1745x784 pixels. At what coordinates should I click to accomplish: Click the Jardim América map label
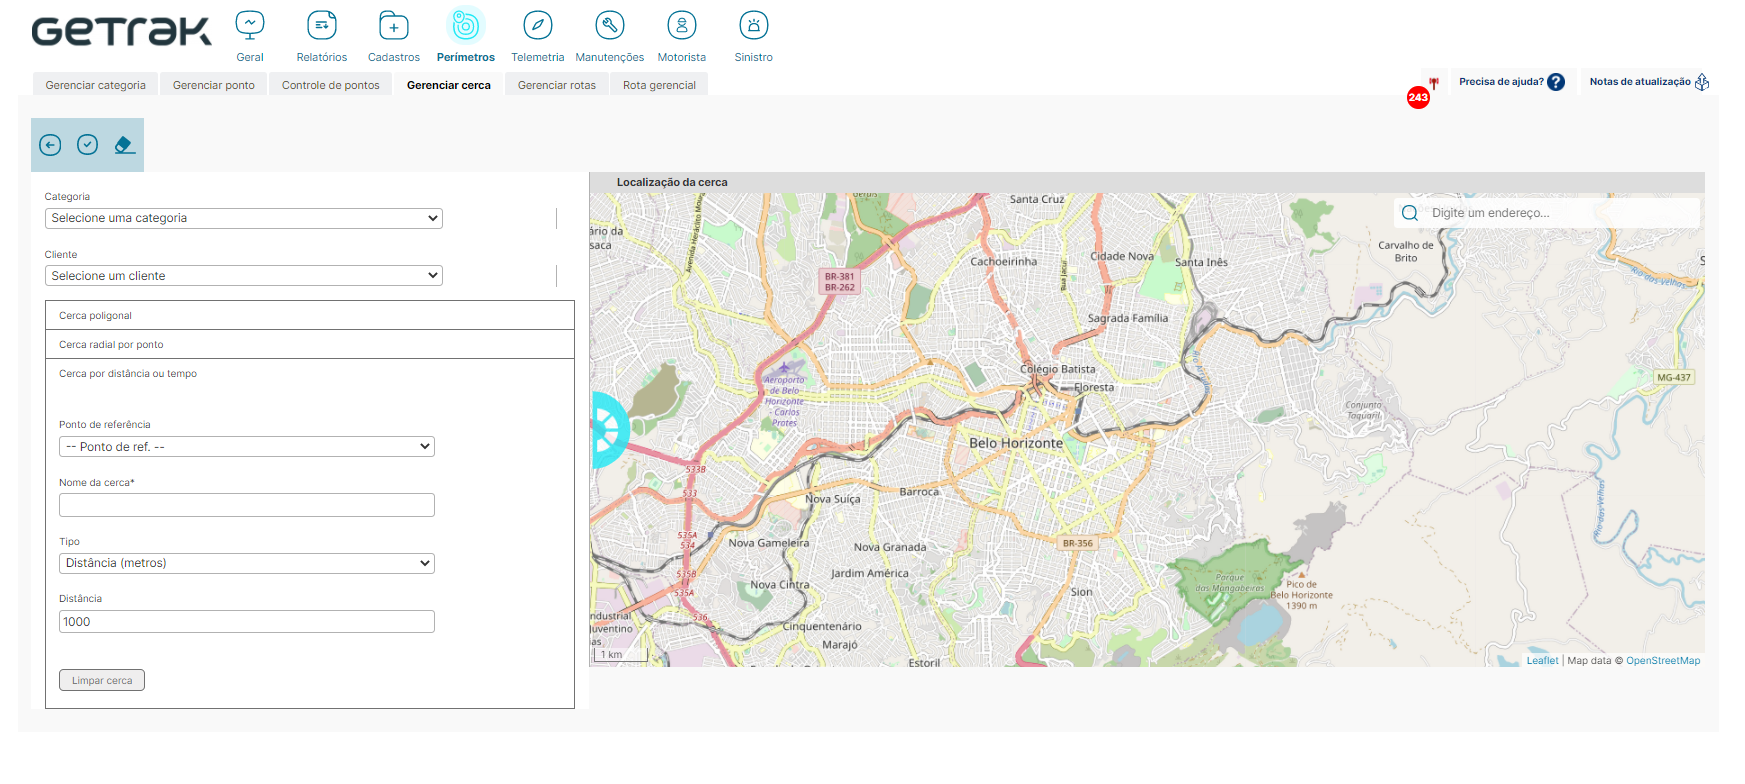click(x=870, y=574)
